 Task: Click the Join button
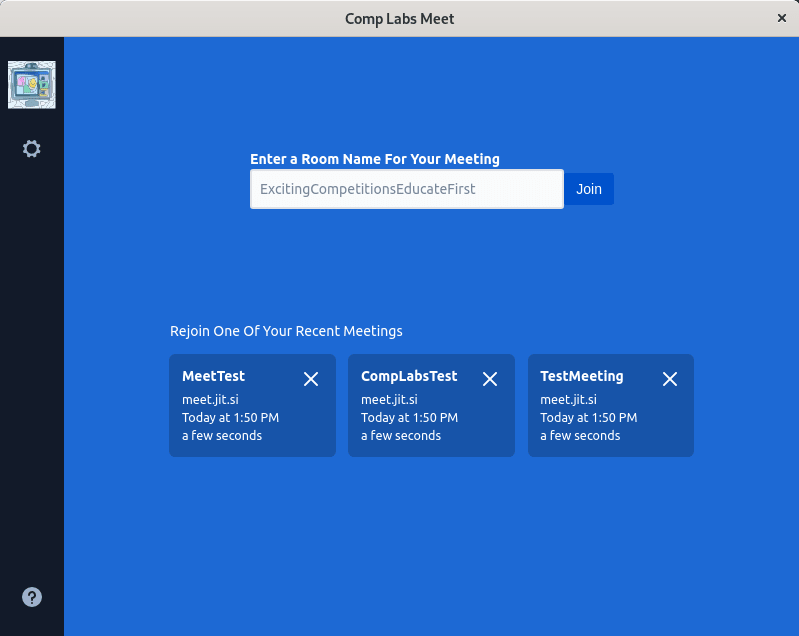(589, 189)
